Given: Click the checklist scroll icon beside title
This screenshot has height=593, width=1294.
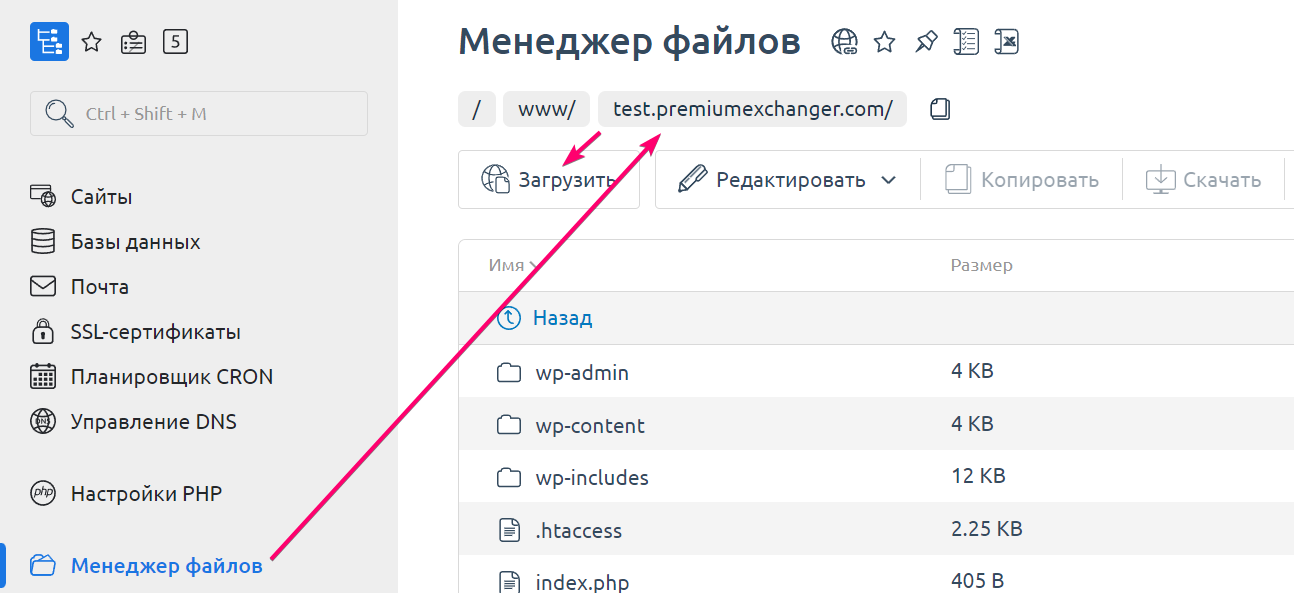Looking at the screenshot, I should pos(966,42).
